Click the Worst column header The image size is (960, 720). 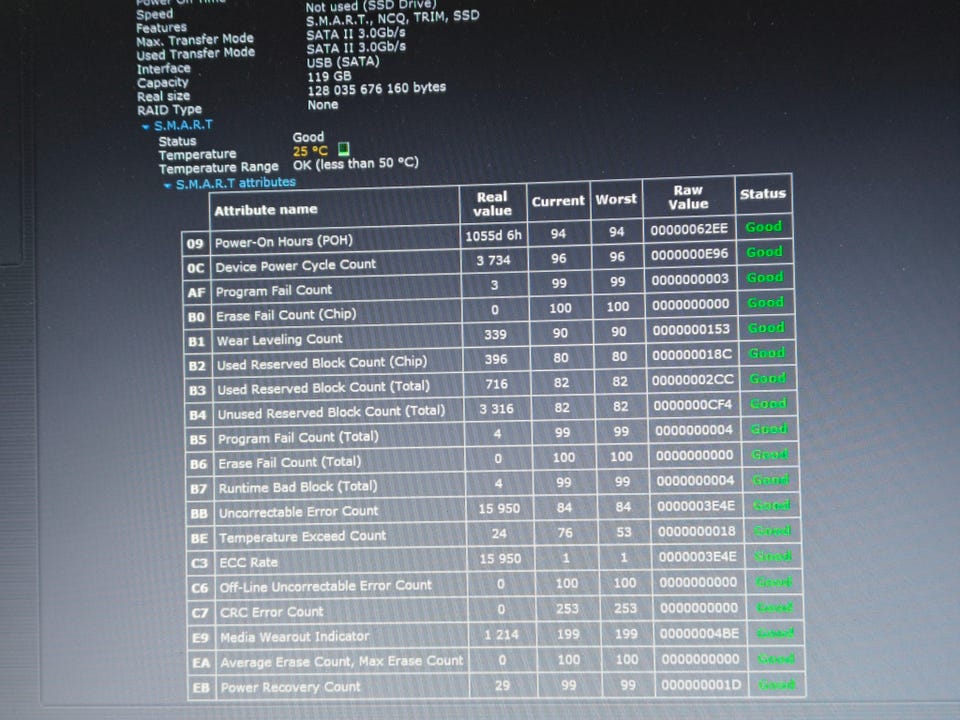point(616,199)
